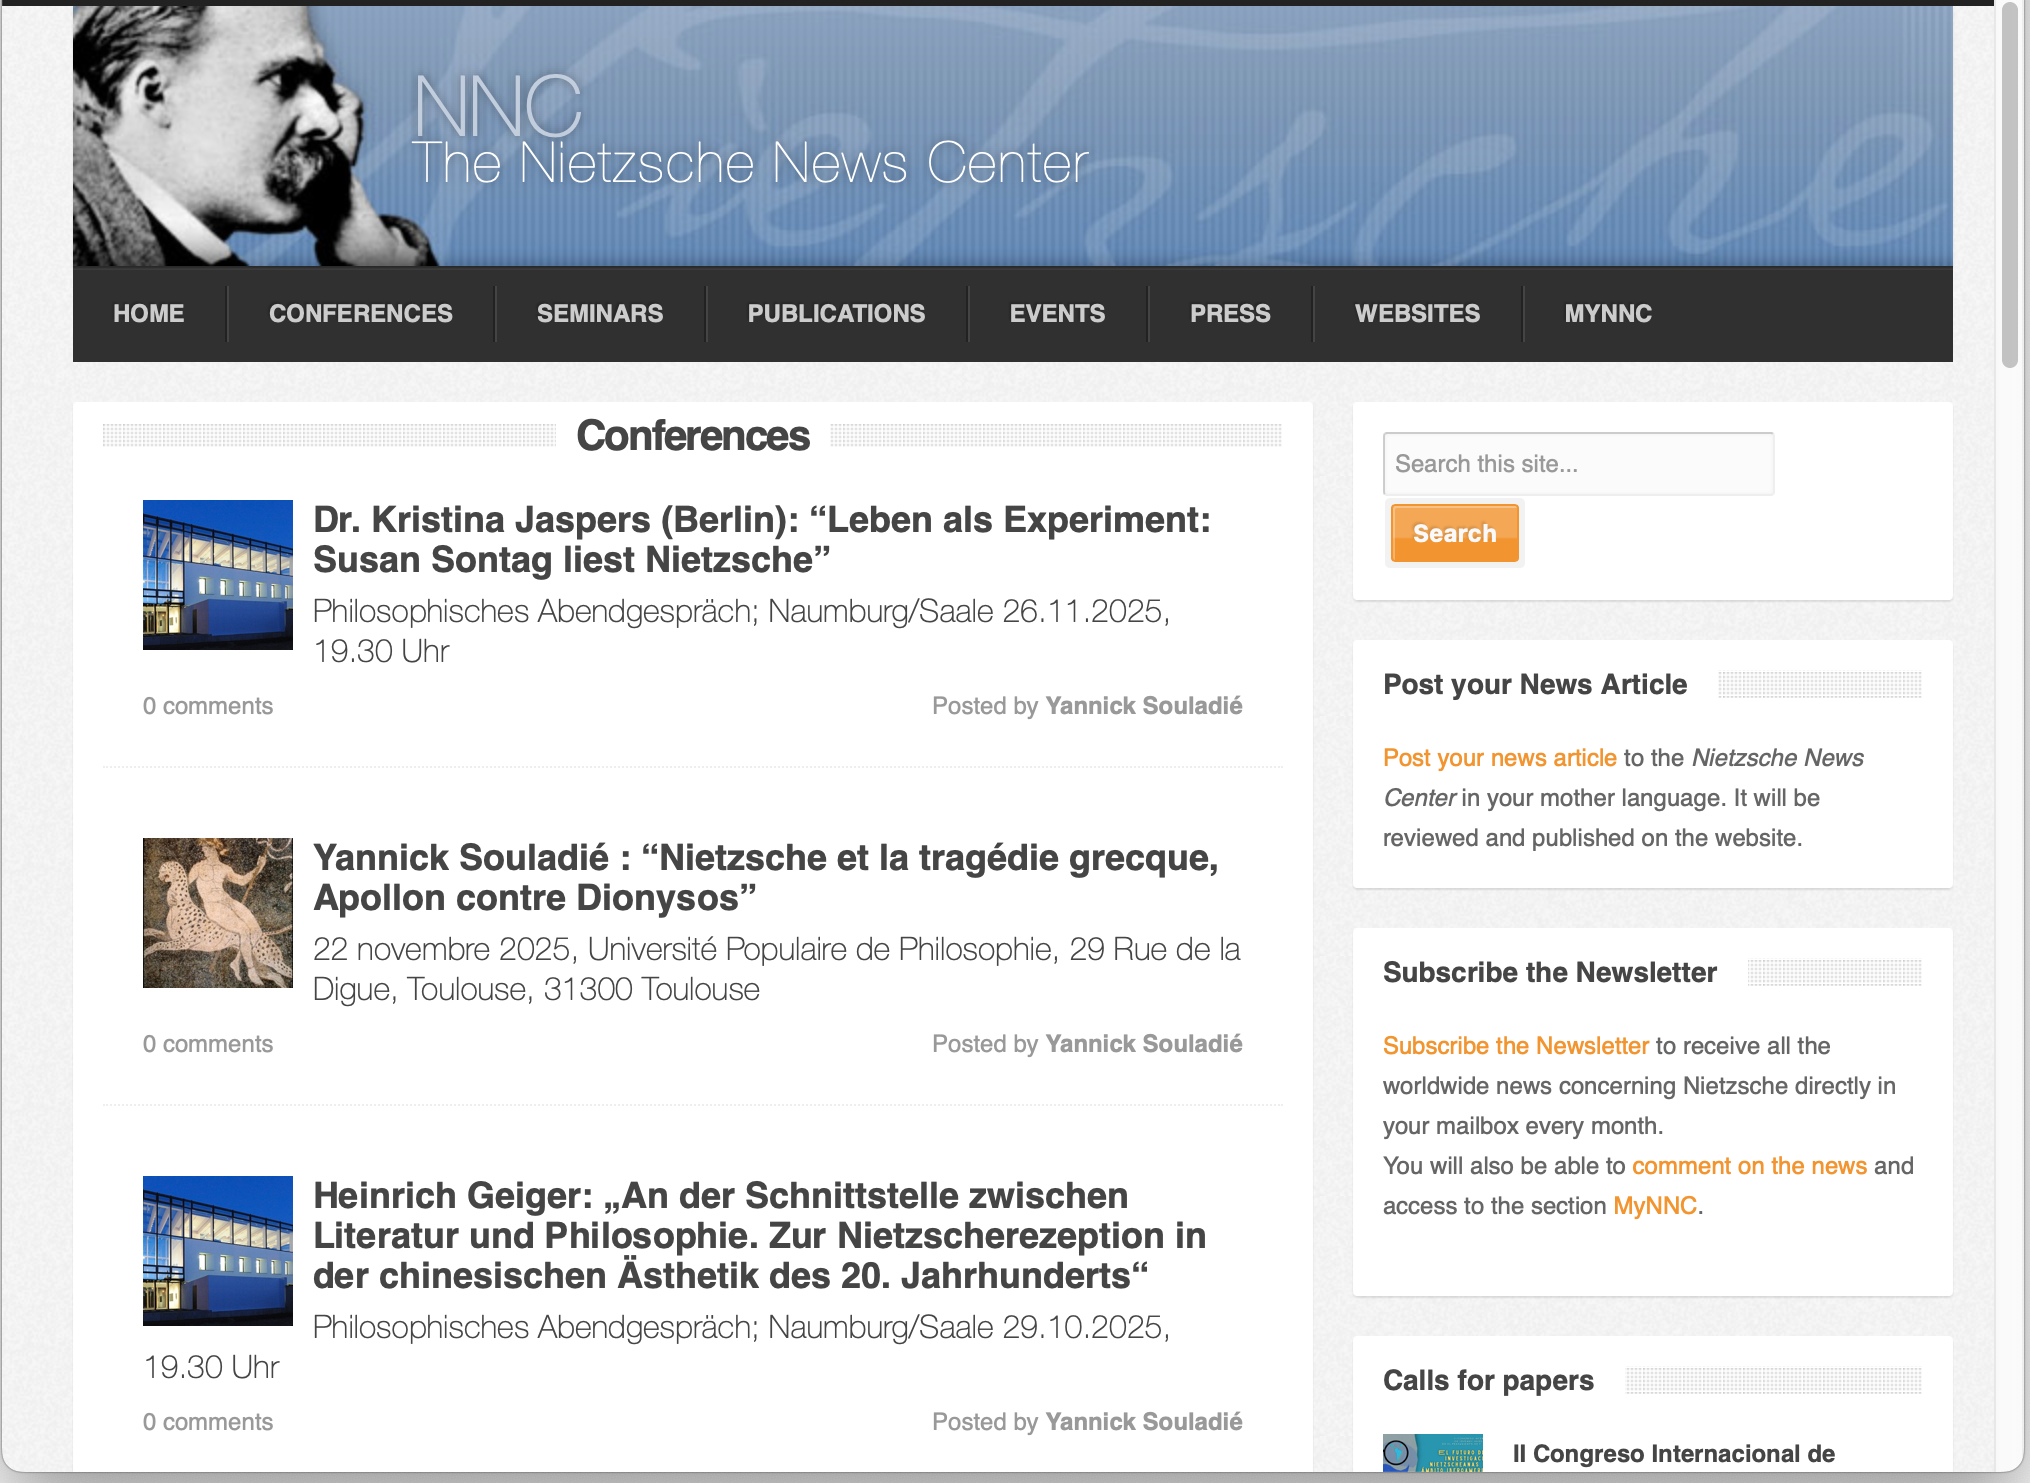
Task: Open the Conferences menu item
Action: tap(361, 314)
